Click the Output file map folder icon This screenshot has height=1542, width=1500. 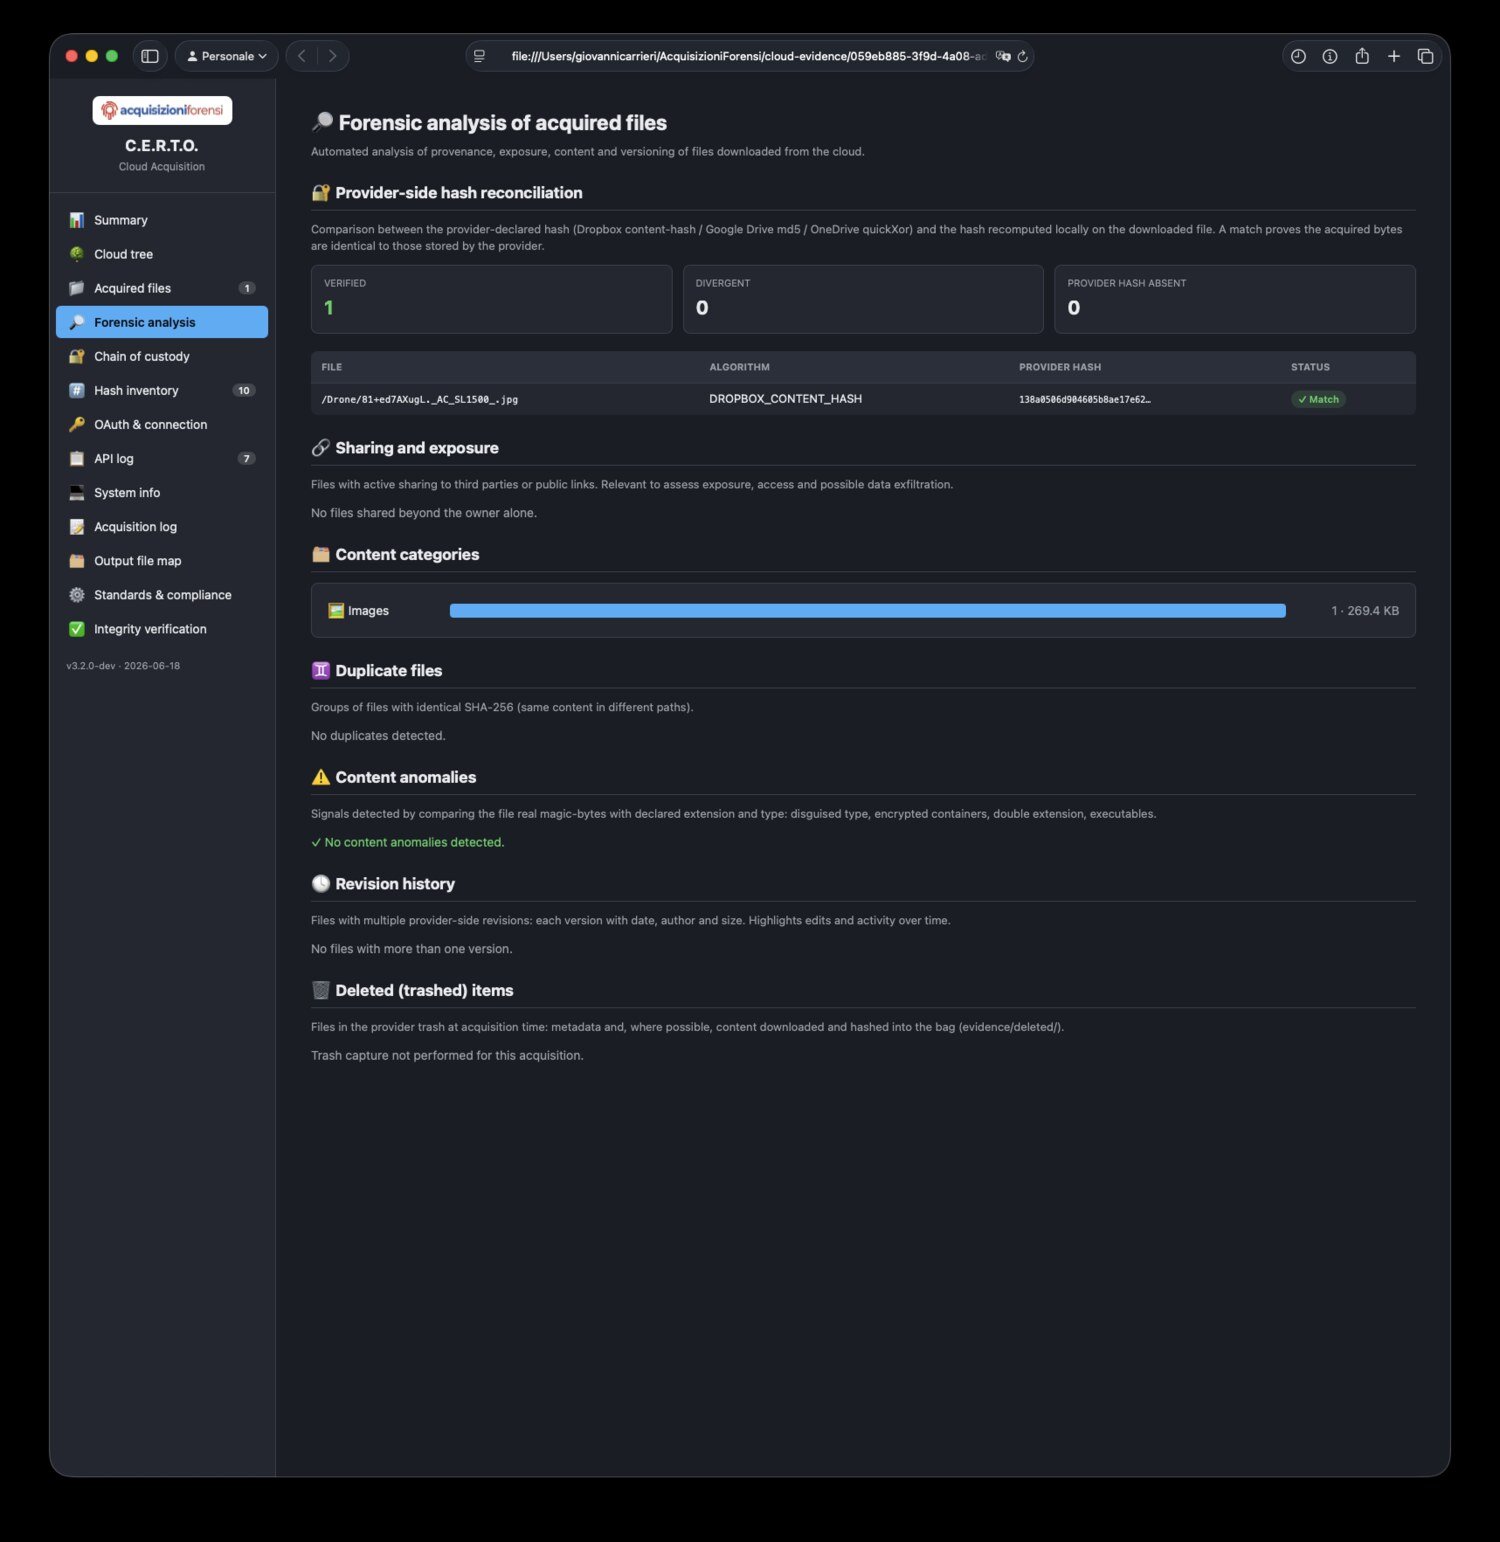[x=77, y=561]
